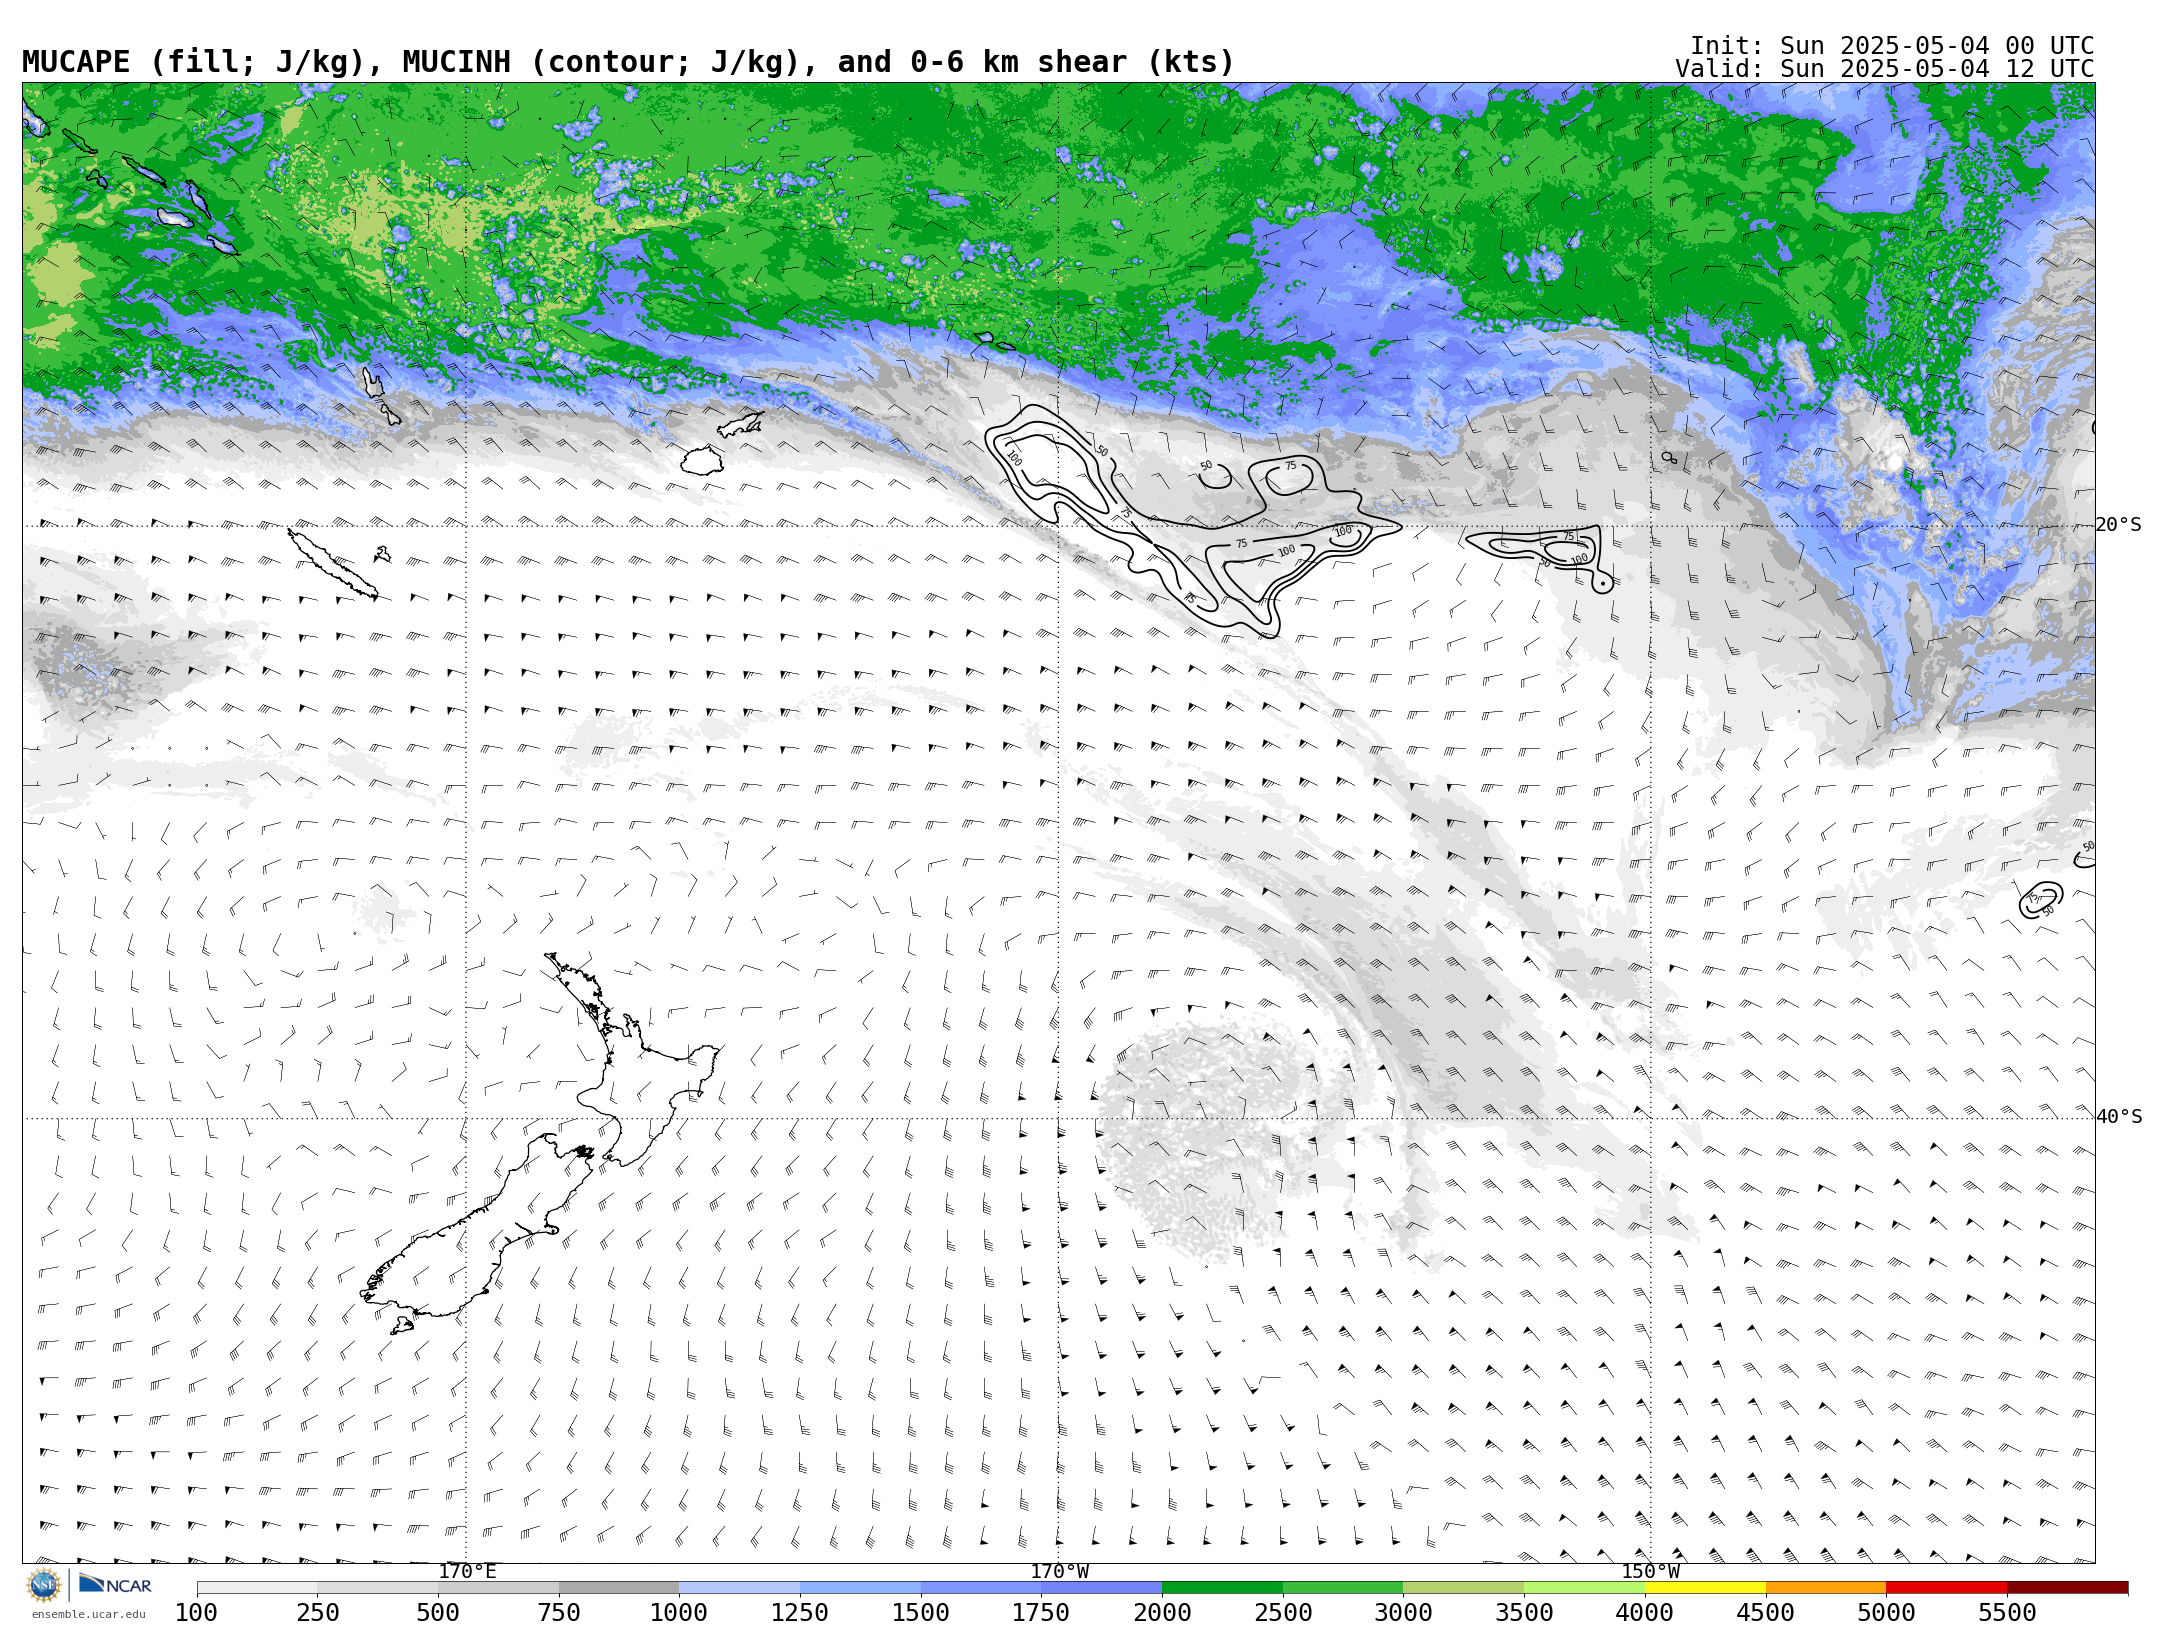Click the "20°S" latitude label
2160x1626 pixels.
coord(2118,525)
